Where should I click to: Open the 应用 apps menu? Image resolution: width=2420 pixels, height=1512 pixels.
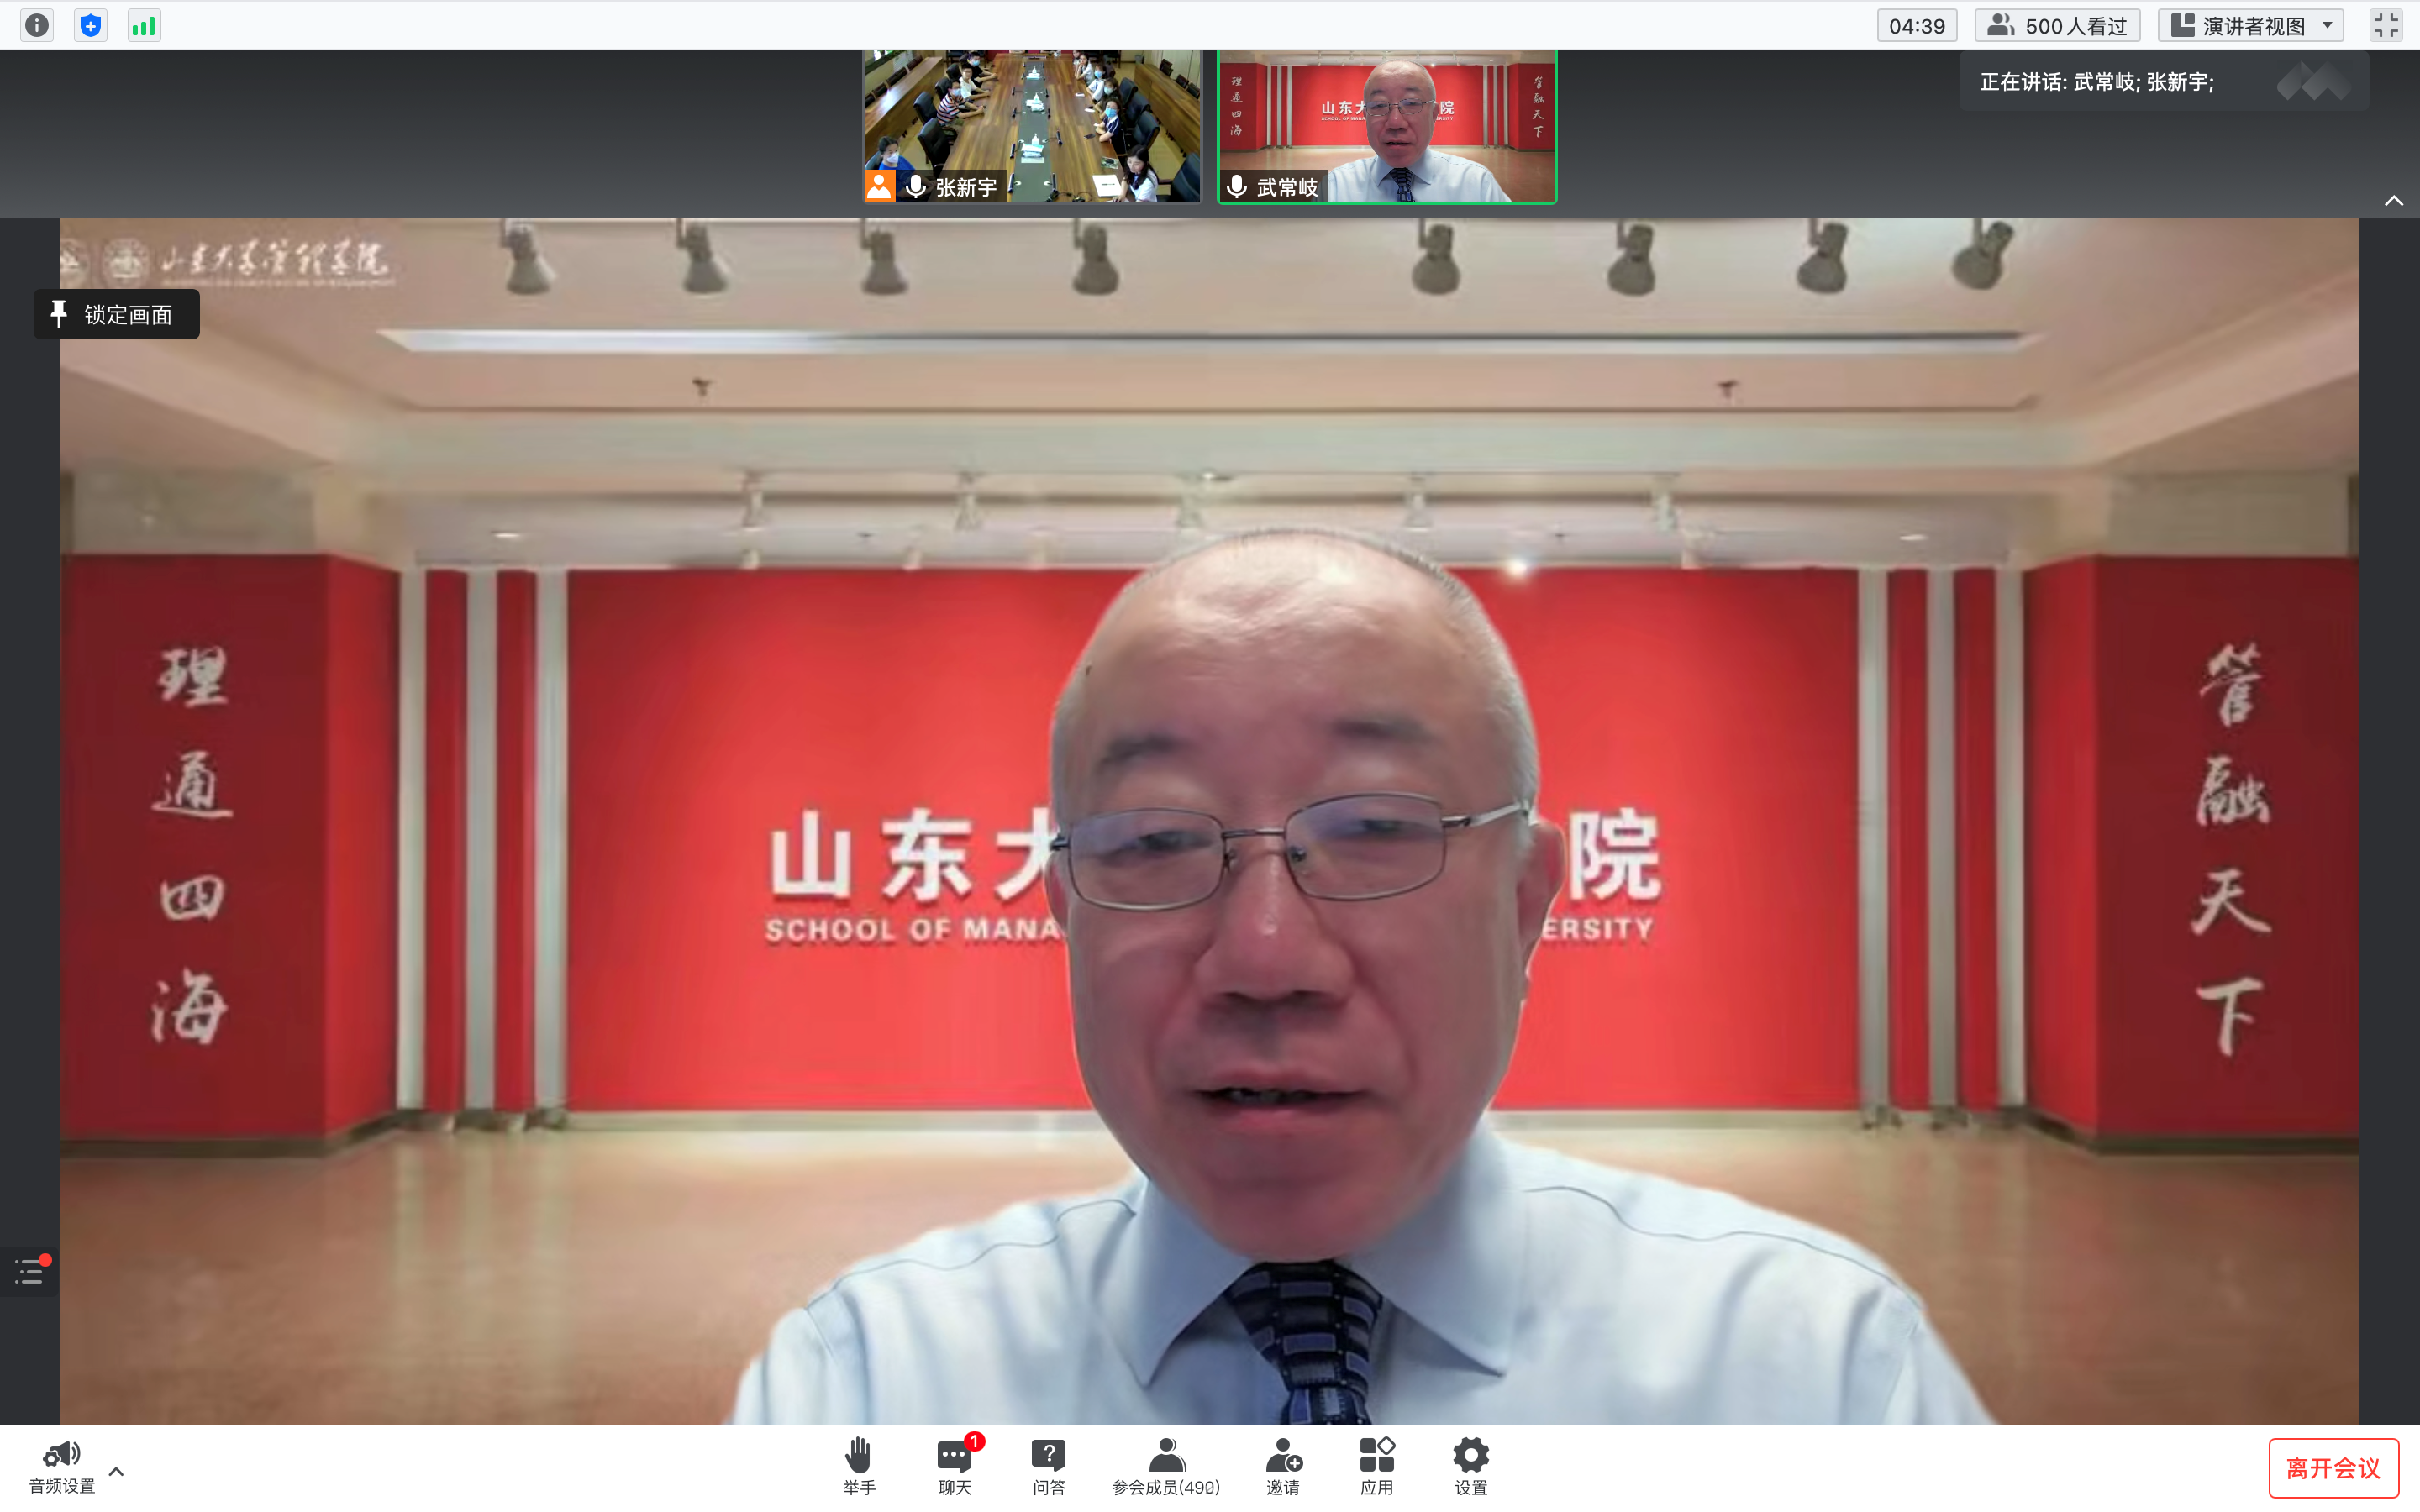point(1377,1467)
